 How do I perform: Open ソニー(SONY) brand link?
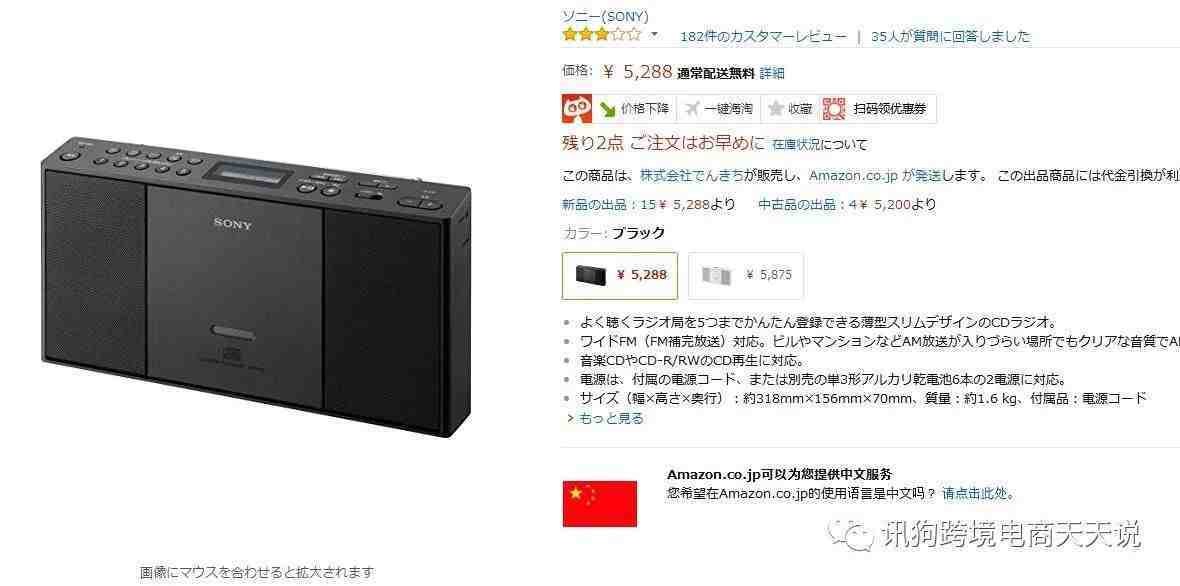click(x=605, y=16)
